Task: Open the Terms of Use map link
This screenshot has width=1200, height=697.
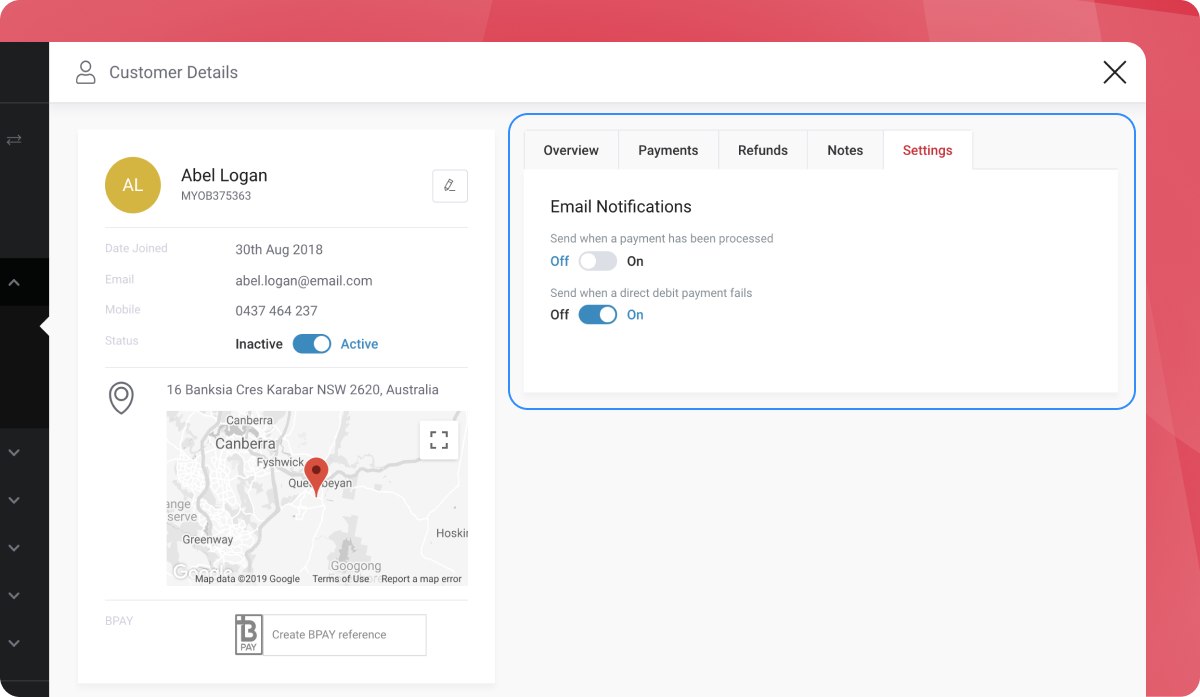Action: pyautogui.click(x=340, y=579)
